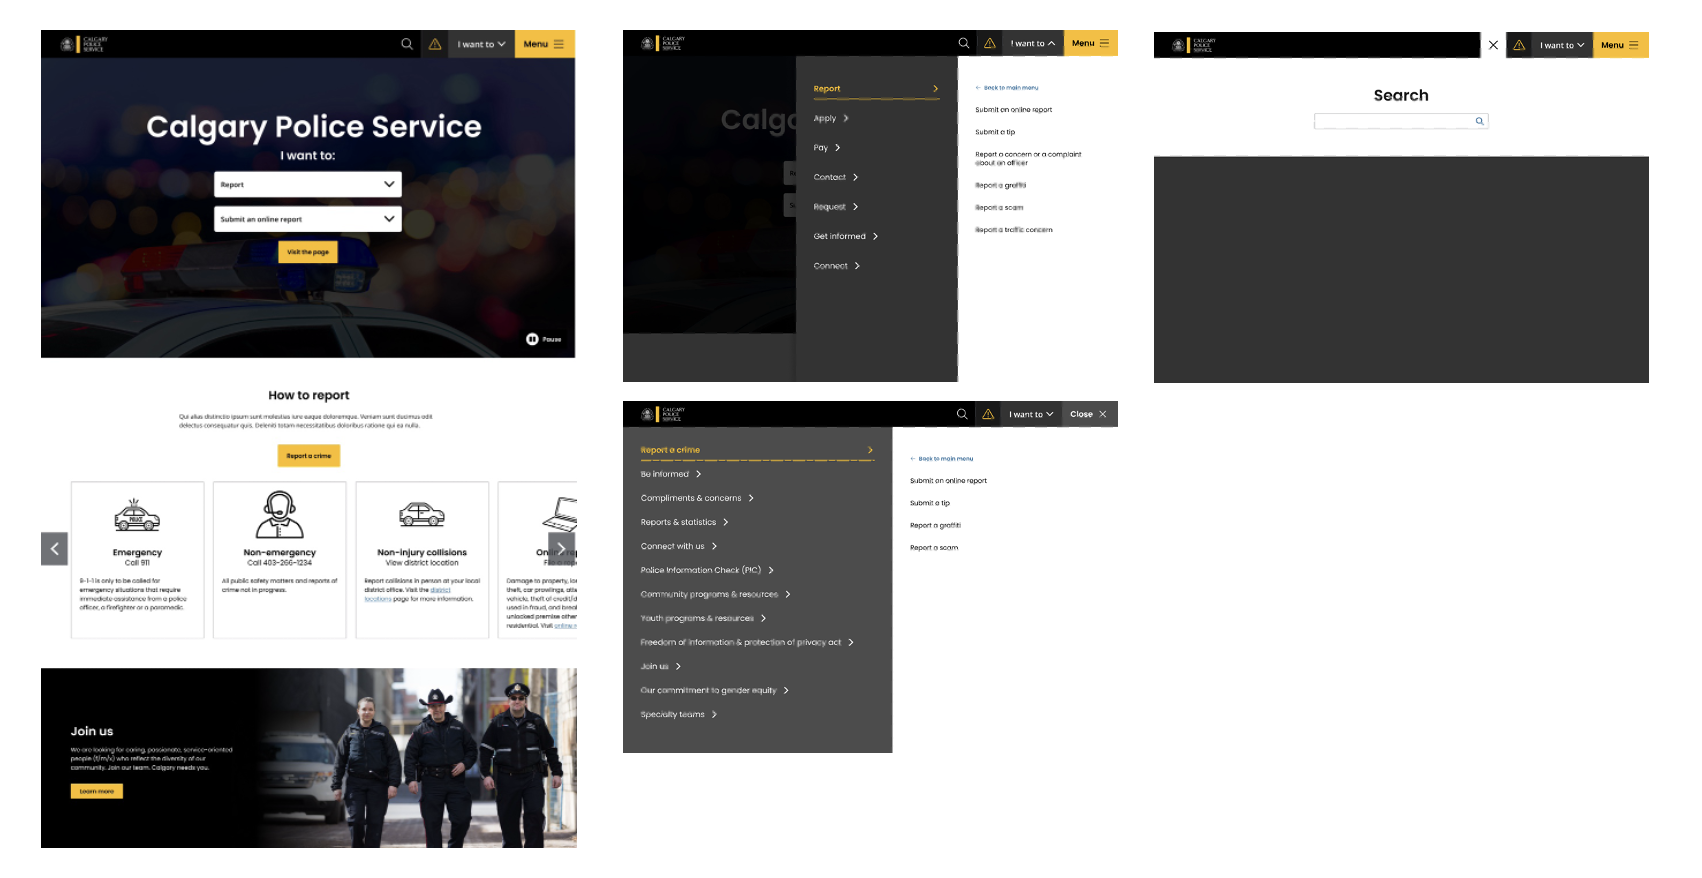Expand 'Be informed' menu item
Screen dimensions: 1702x878
click(671, 474)
